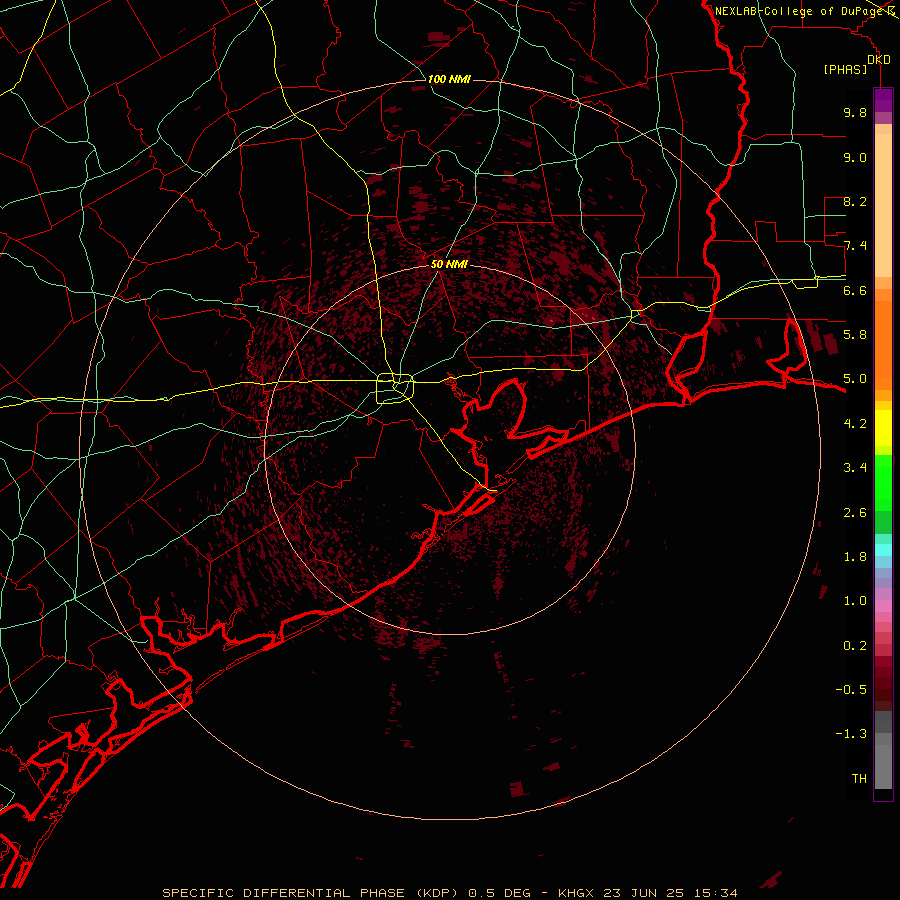This screenshot has width=900, height=900.
Task: Click the 9.0 value on color scale
Action: 855,157
